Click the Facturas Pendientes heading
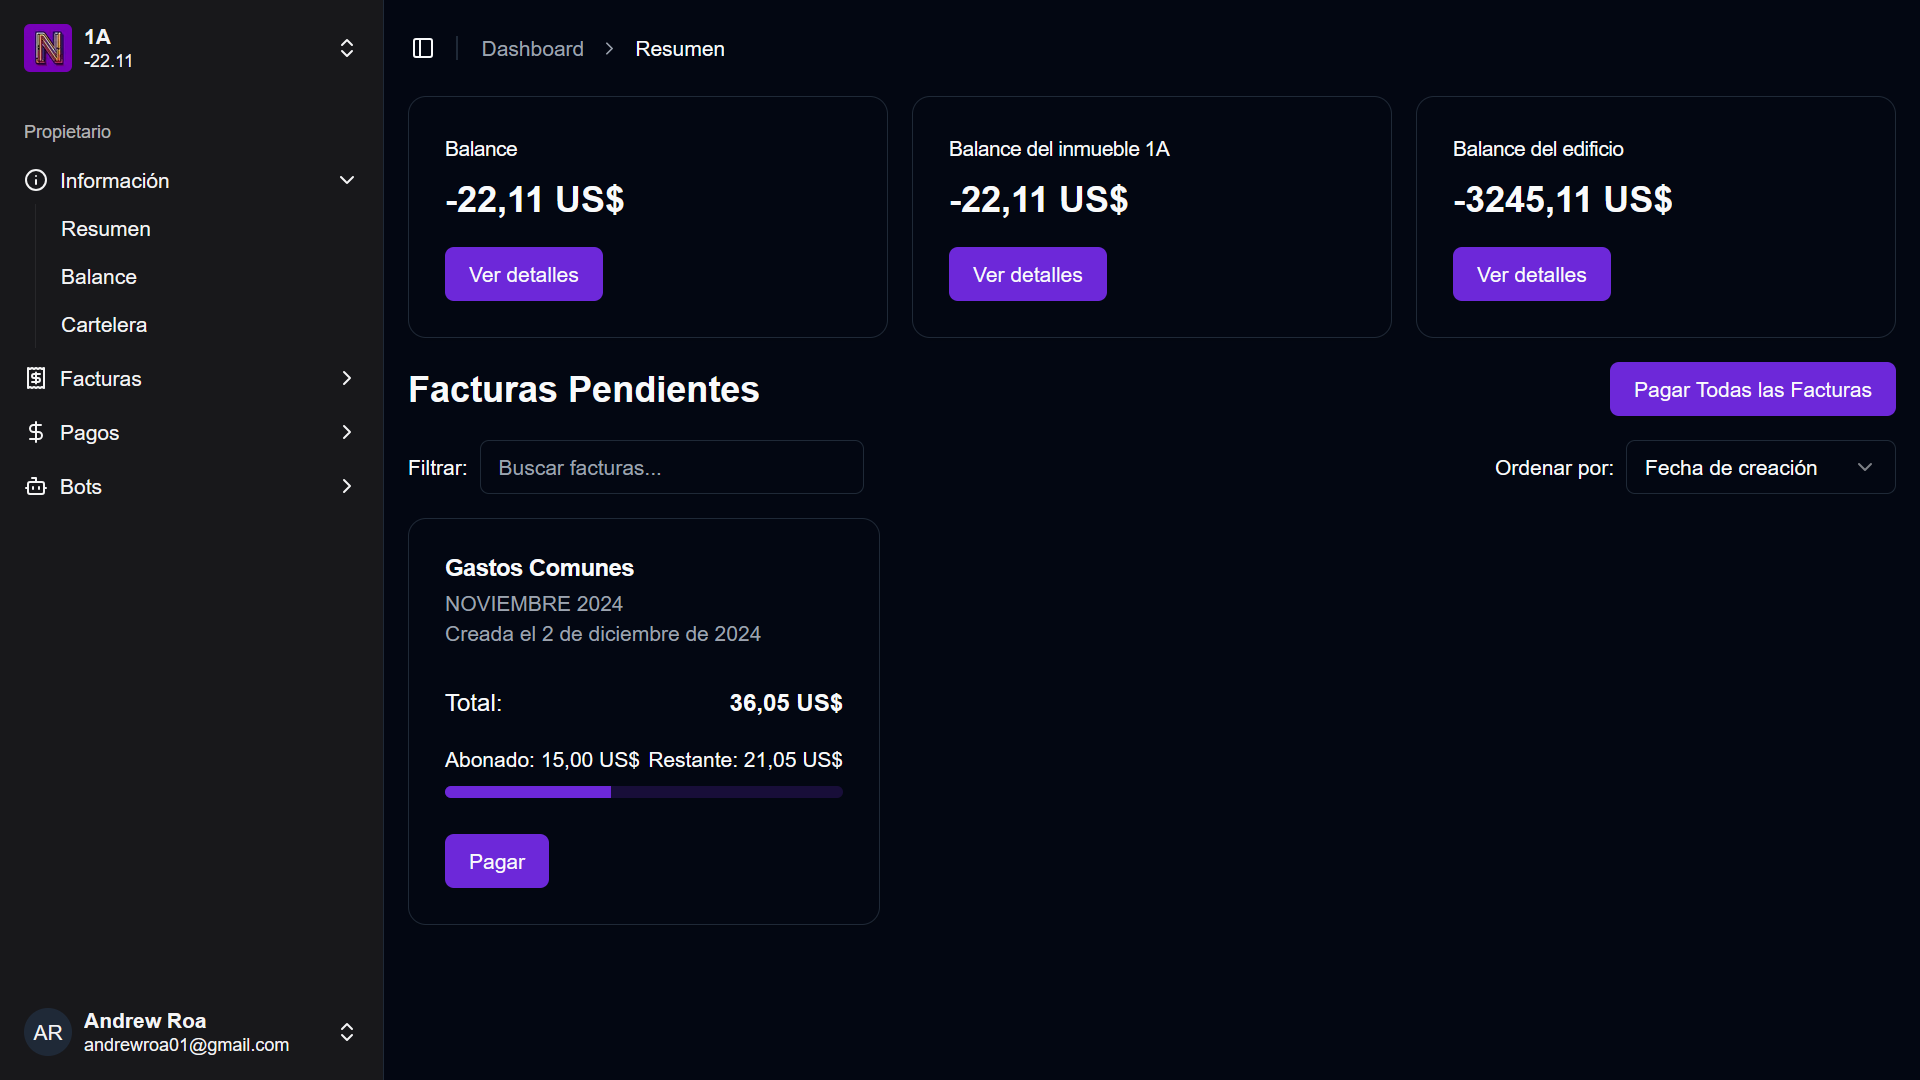The width and height of the screenshot is (1920, 1080). pos(584,389)
